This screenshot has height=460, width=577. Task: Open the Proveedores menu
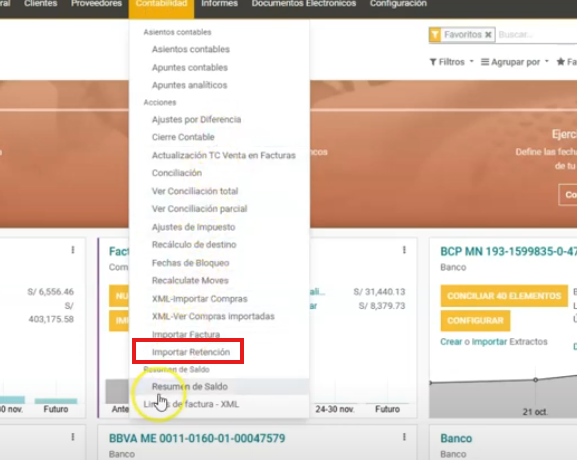point(96,4)
